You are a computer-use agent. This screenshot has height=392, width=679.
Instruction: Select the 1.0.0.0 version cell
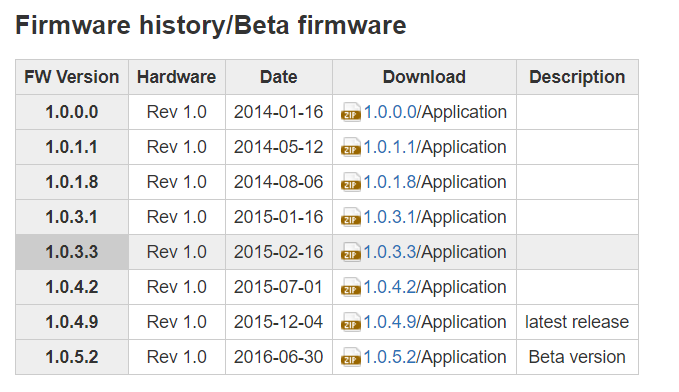72,112
